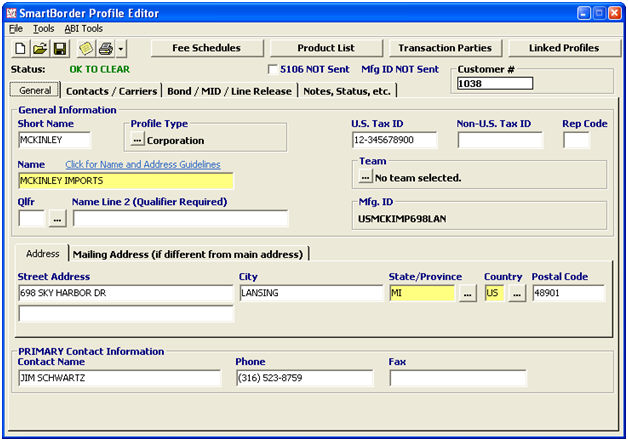Open the Country lookup button

pos(516,294)
